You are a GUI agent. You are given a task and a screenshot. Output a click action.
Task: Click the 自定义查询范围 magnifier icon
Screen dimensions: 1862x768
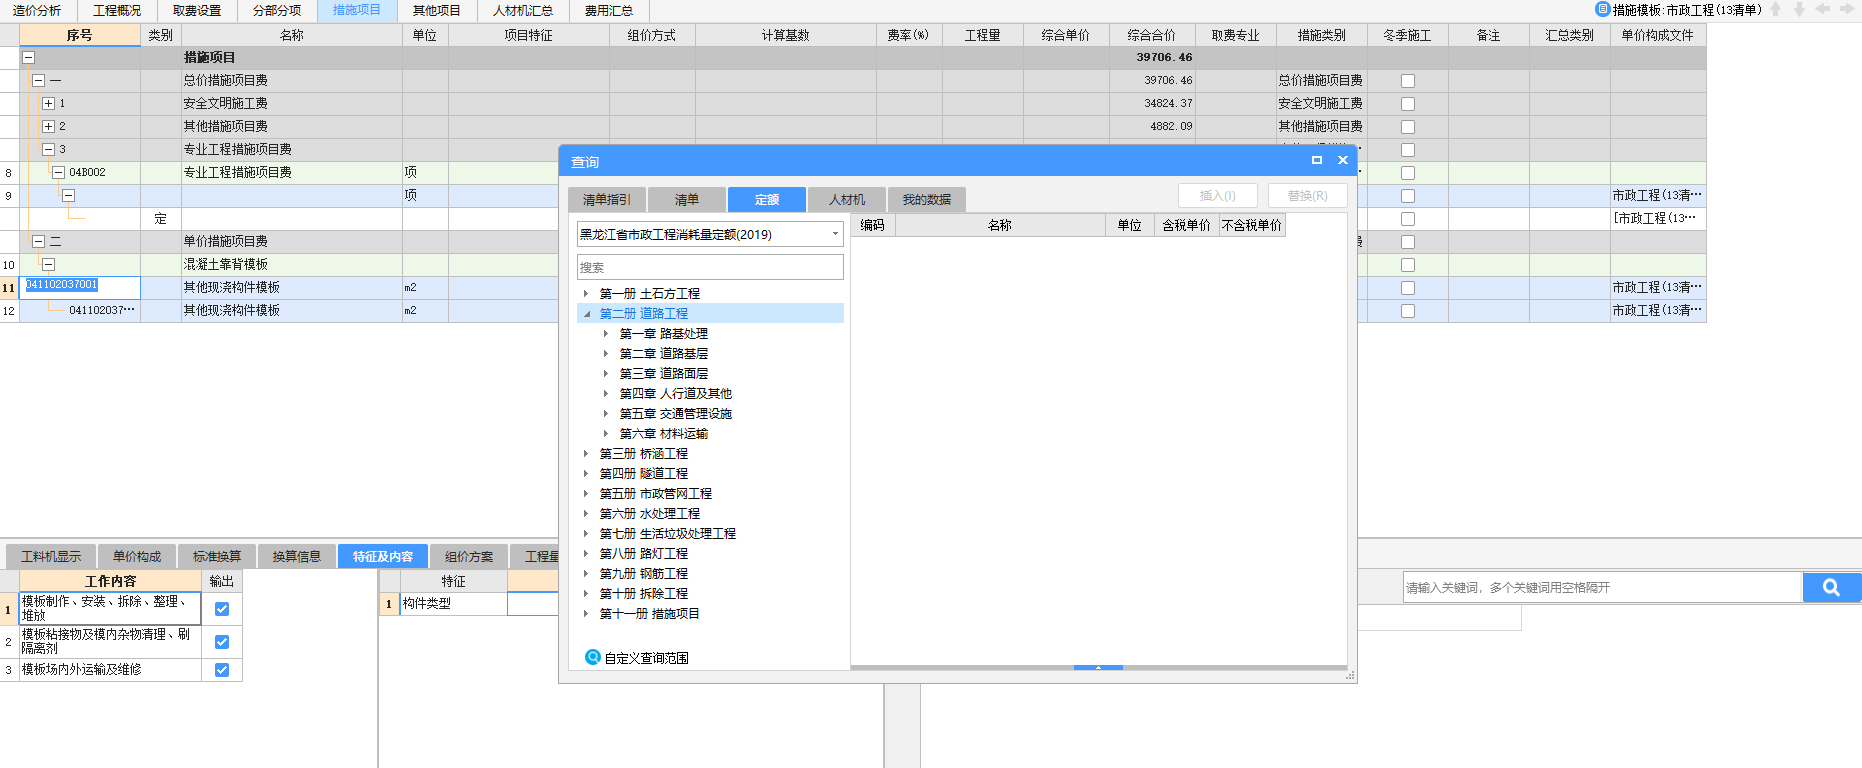point(592,657)
